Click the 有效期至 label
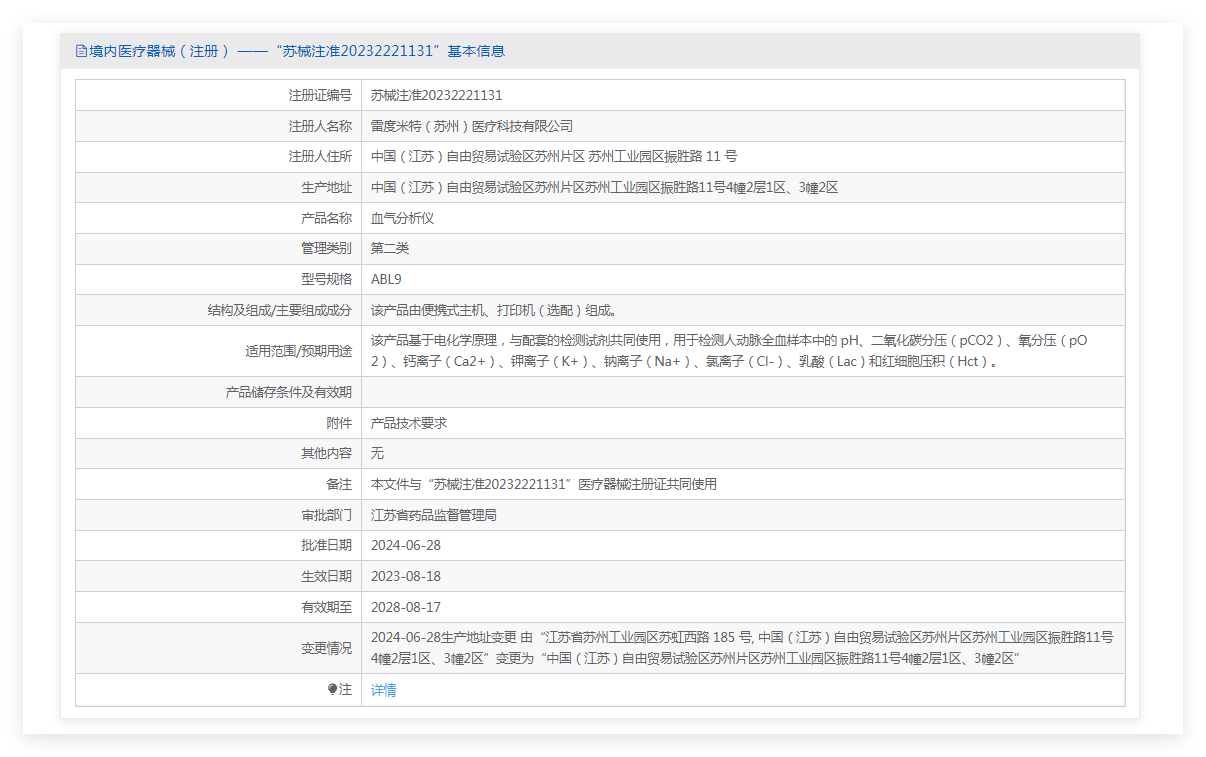Screen dimensions: 1206x757 tap(327, 607)
